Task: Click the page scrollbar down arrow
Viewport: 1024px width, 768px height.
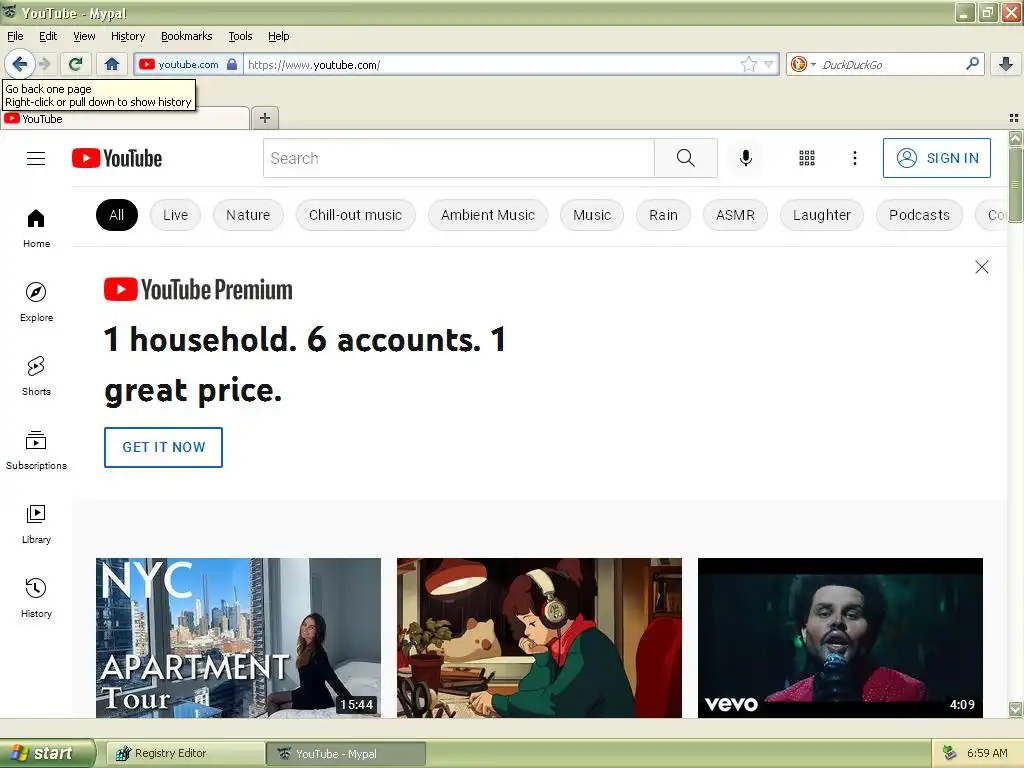Action: click(x=1016, y=709)
